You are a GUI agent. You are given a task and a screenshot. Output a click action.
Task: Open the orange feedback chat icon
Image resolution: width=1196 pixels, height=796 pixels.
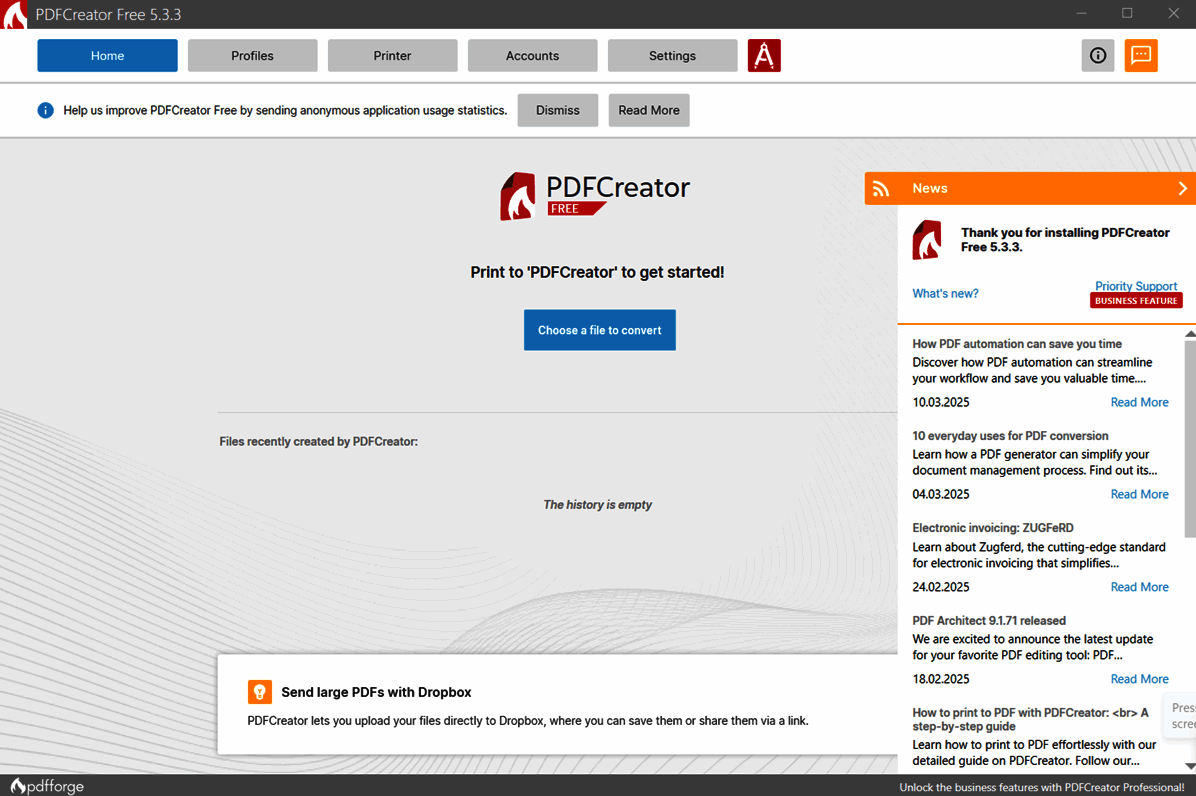click(1141, 56)
